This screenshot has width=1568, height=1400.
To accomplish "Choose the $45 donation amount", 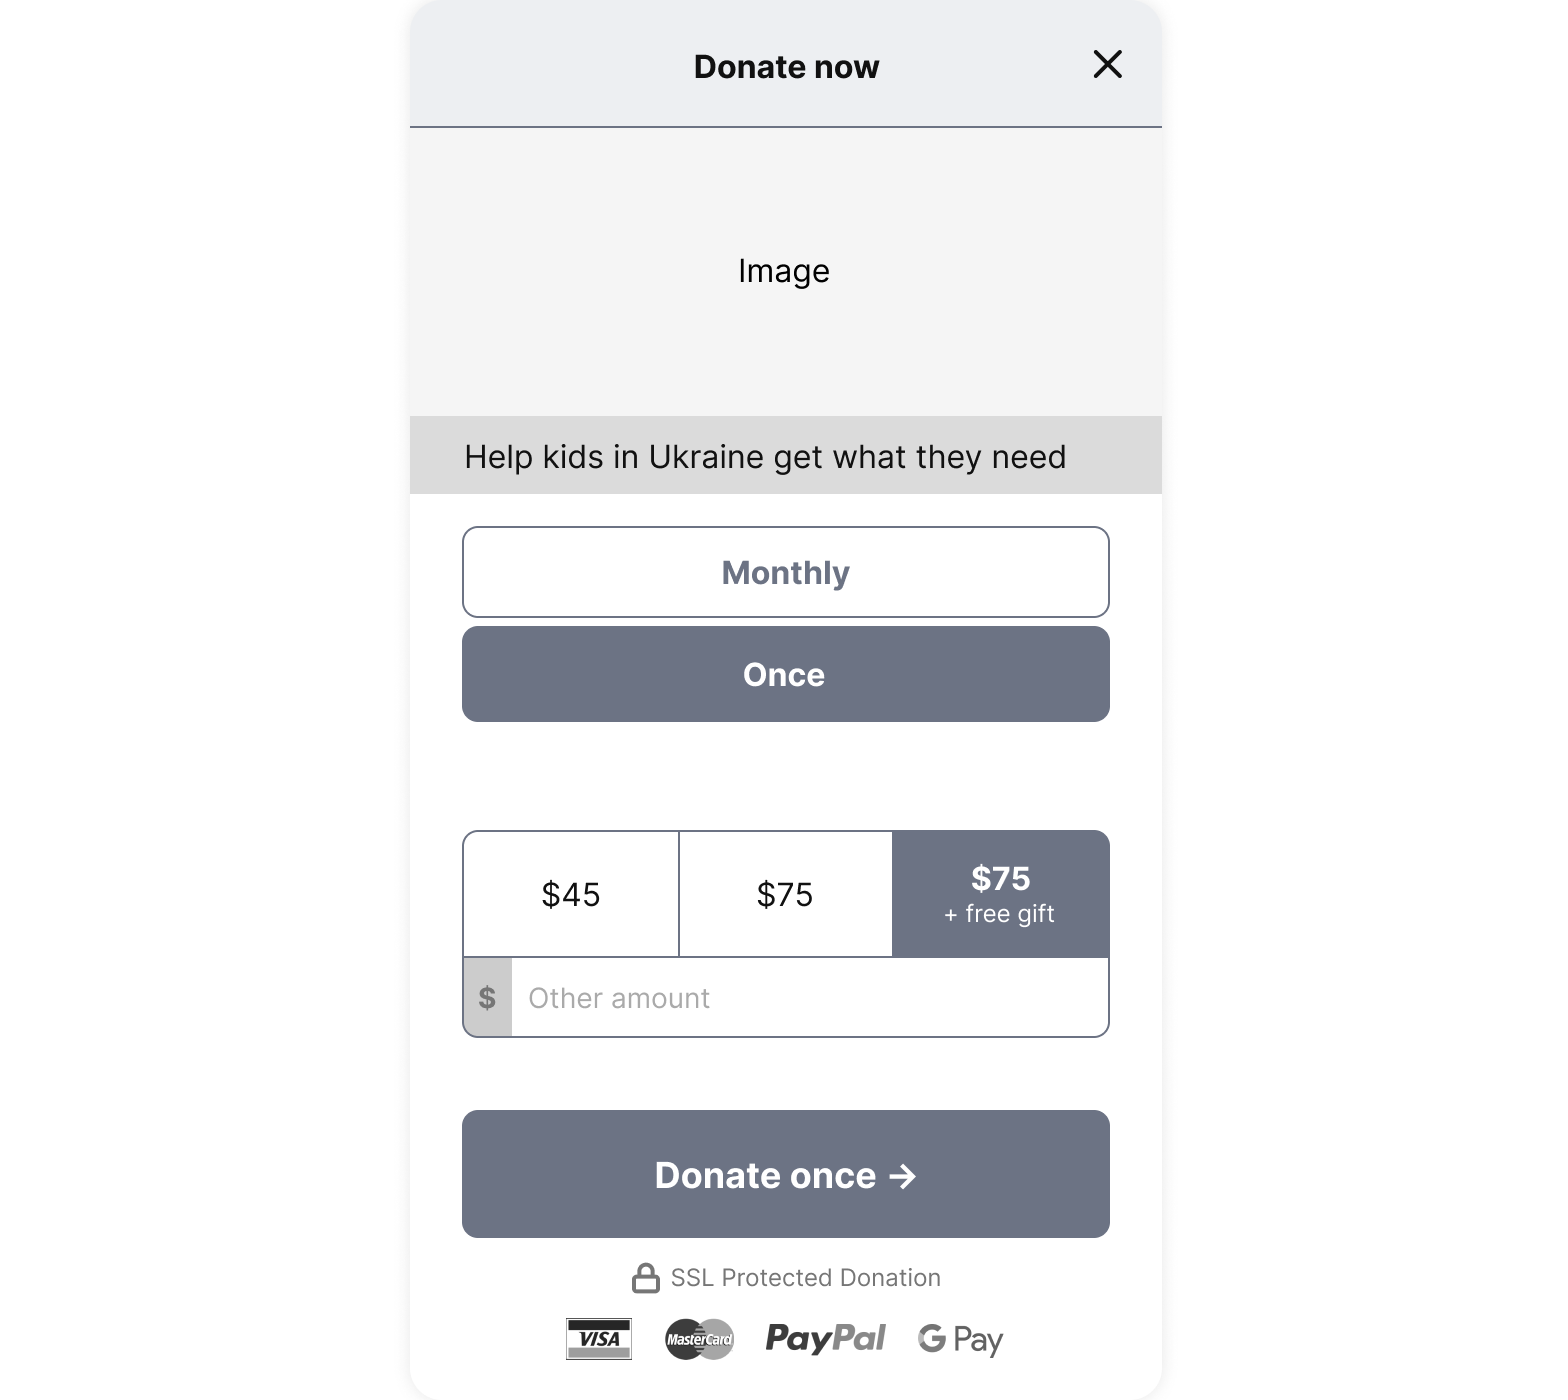I will click(571, 894).
